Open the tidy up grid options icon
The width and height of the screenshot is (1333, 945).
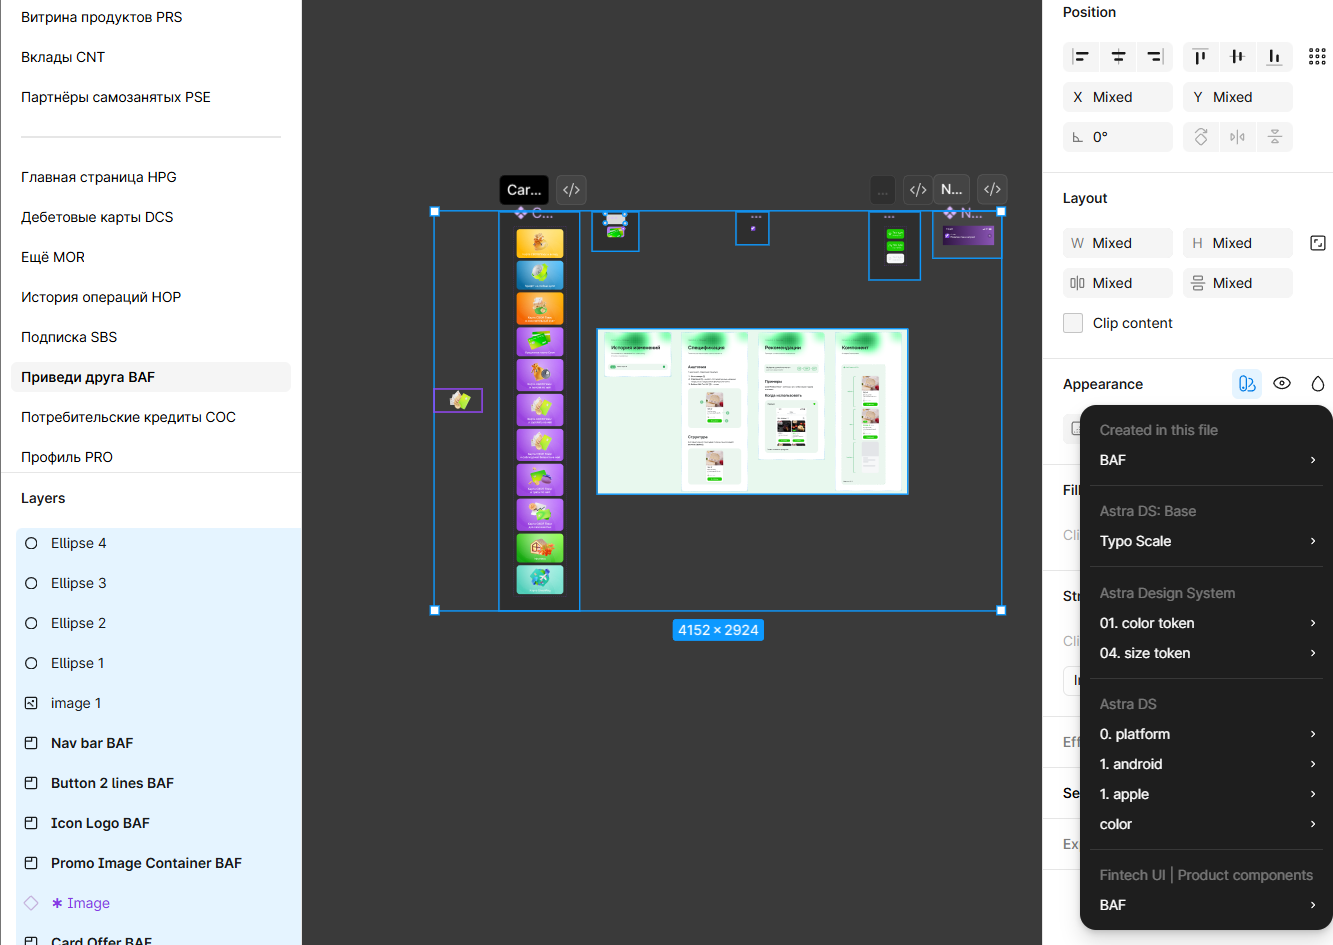click(1317, 57)
